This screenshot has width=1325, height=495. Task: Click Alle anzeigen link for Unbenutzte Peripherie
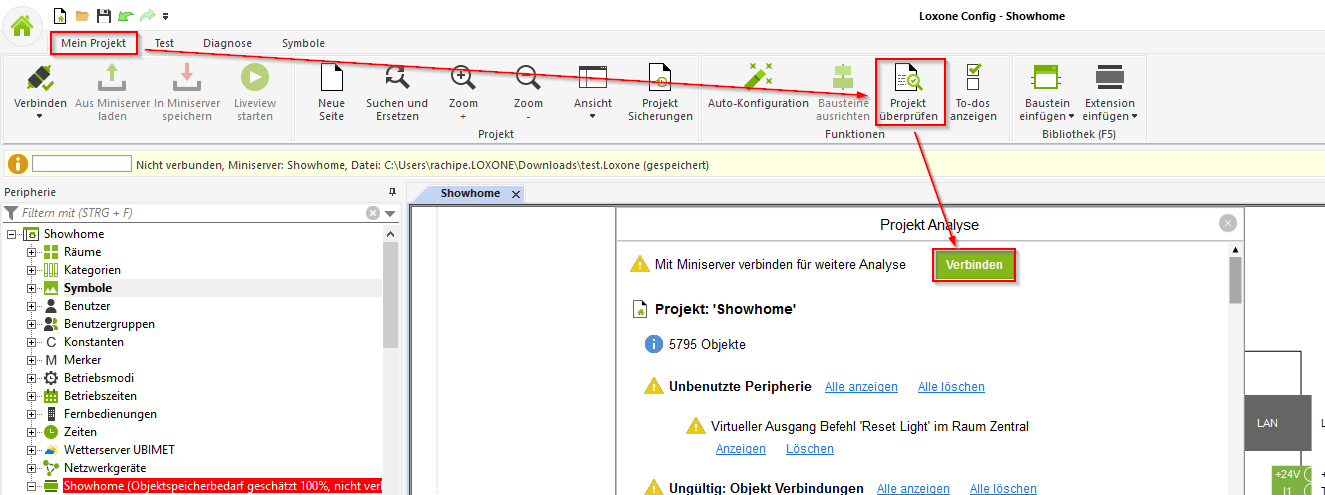coord(860,387)
